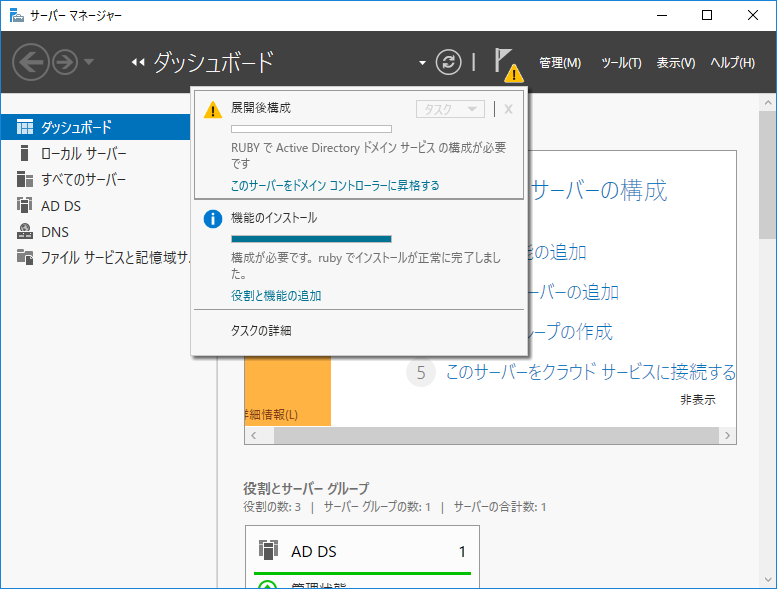This screenshot has height=589, width=777.
Task: Click the yellow warning icon beside 展開後構成
Action: click(213, 109)
